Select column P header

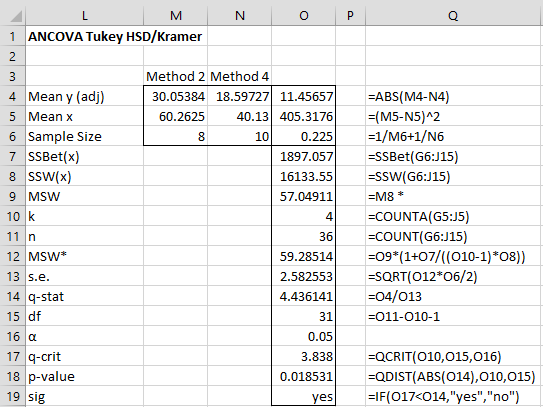(x=350, y=16)
